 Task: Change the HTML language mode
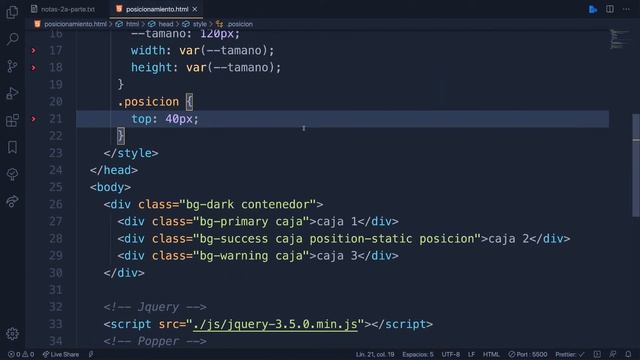[491, 354]
